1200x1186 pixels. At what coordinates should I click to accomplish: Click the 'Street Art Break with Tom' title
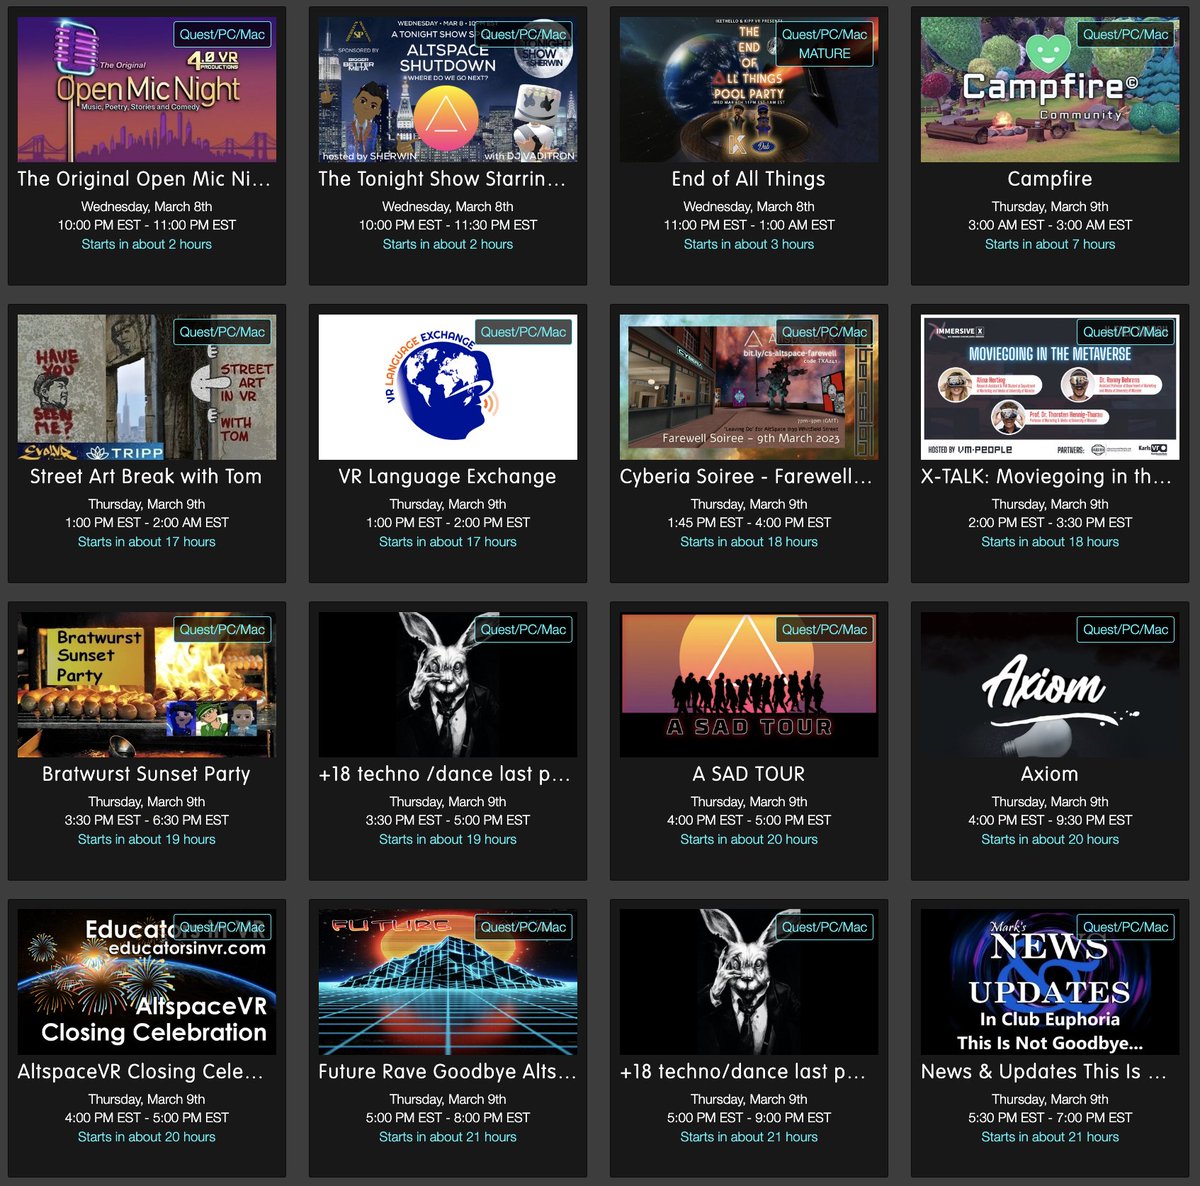pos(146,476)
